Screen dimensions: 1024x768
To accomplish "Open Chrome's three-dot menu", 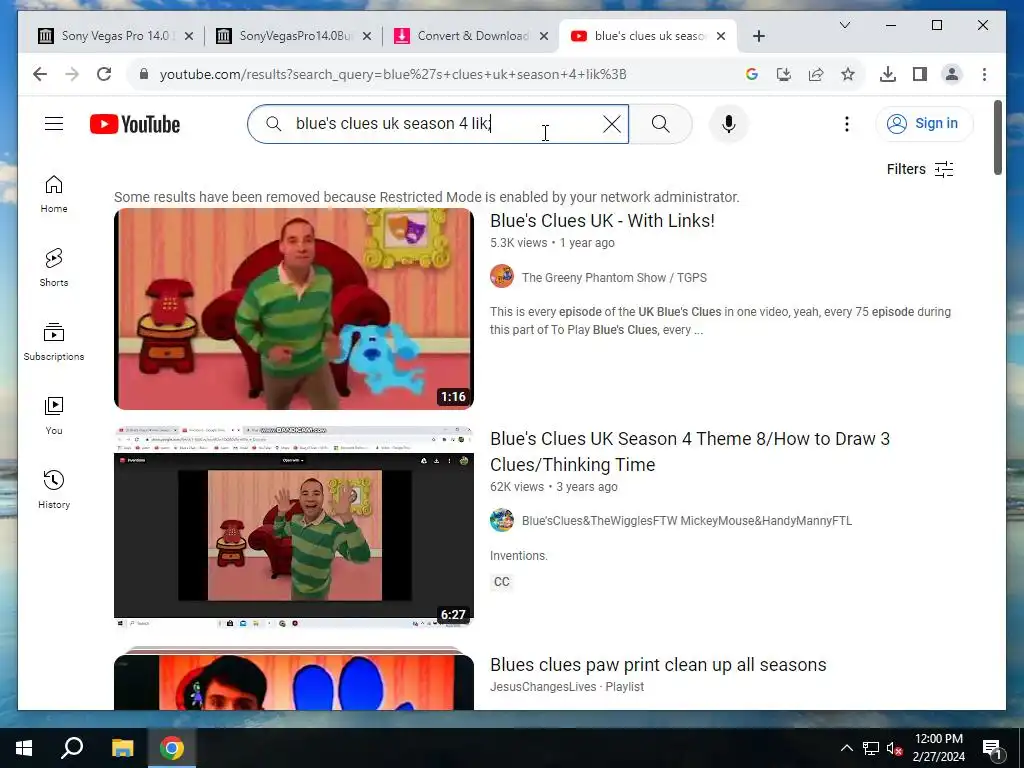I will point(984,74).
